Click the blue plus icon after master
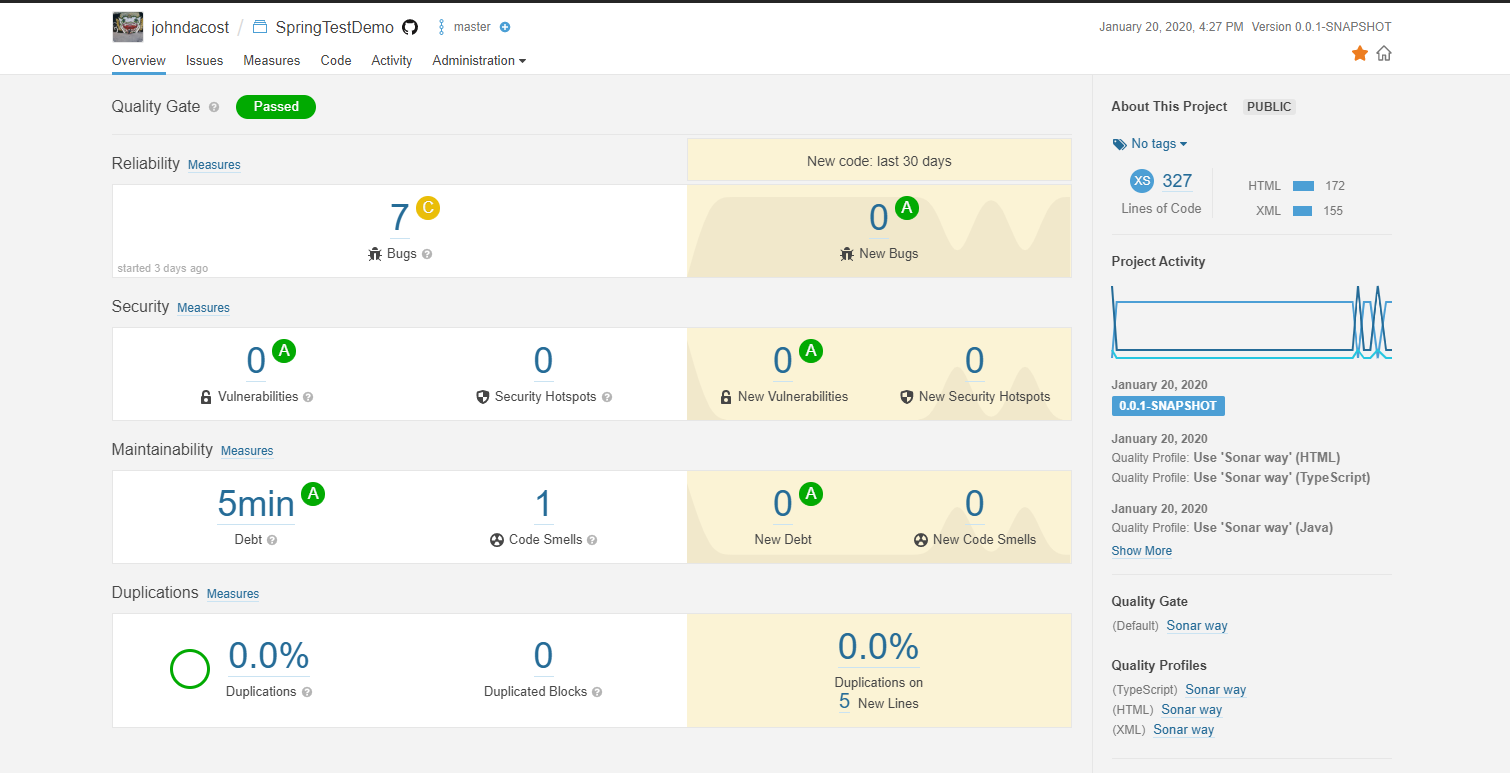The image size is (1510, 773). point(505,28)
